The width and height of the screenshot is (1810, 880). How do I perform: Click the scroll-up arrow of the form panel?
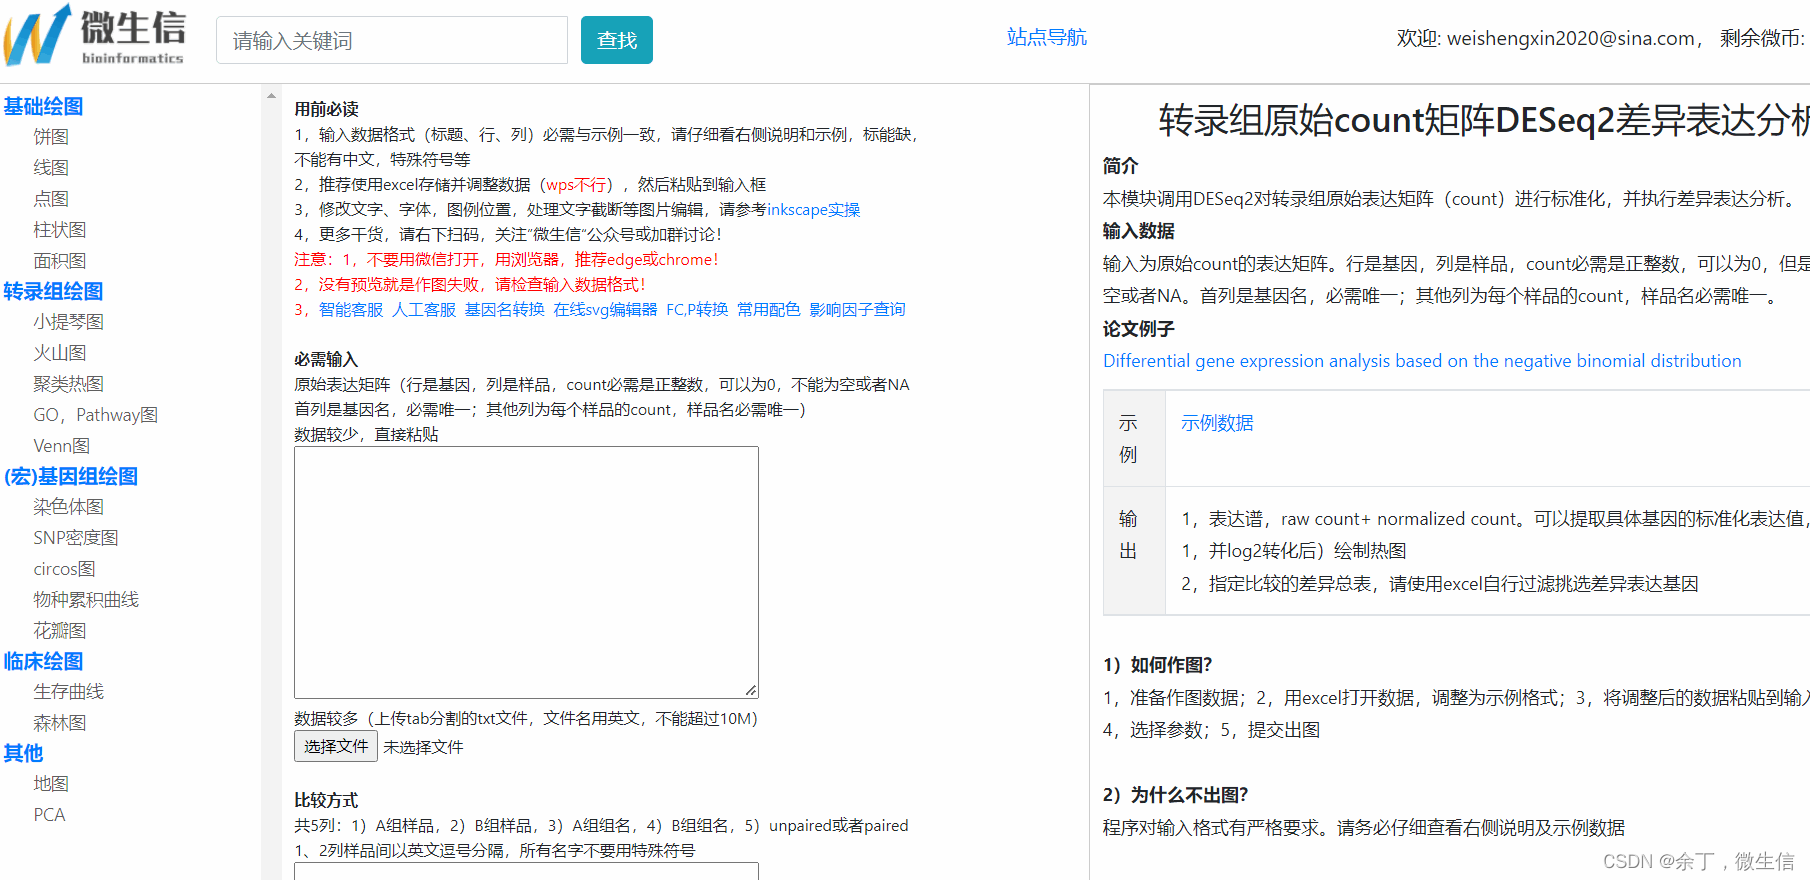coord(271,96)
